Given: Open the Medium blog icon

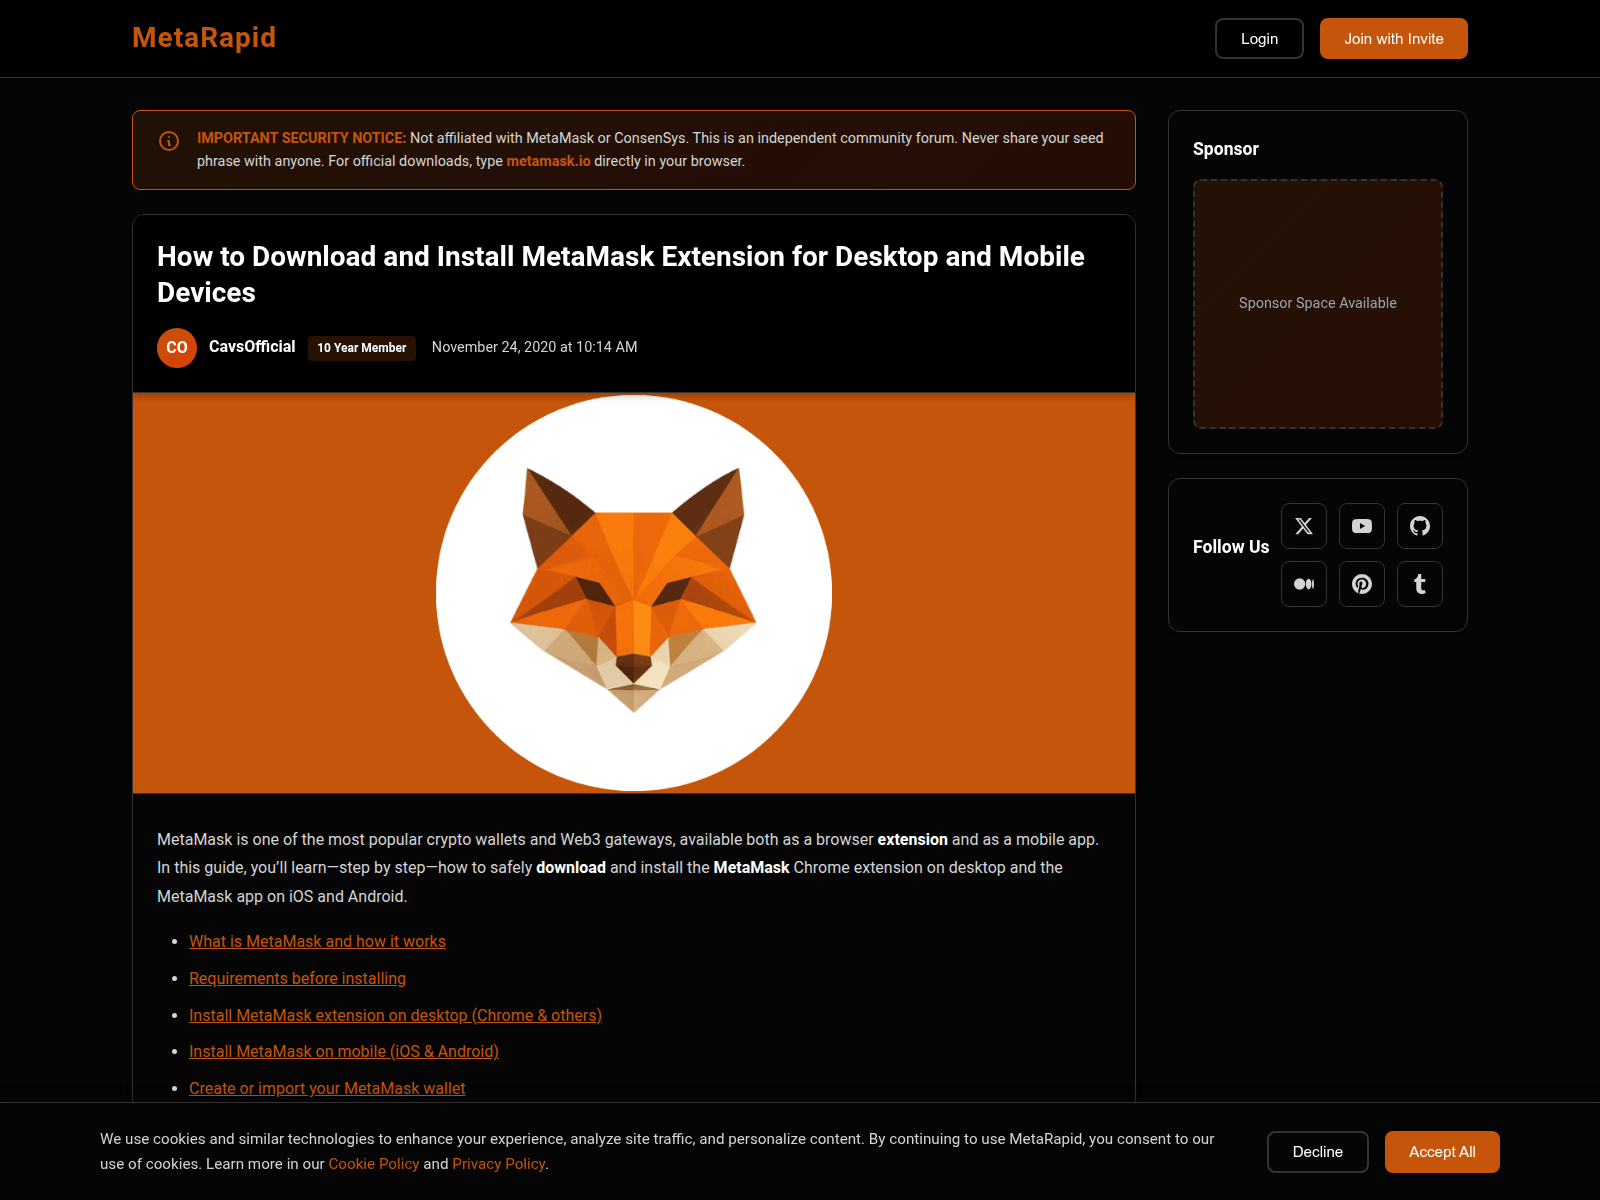Looking at the screenshot, I should tap(1304, 584).
